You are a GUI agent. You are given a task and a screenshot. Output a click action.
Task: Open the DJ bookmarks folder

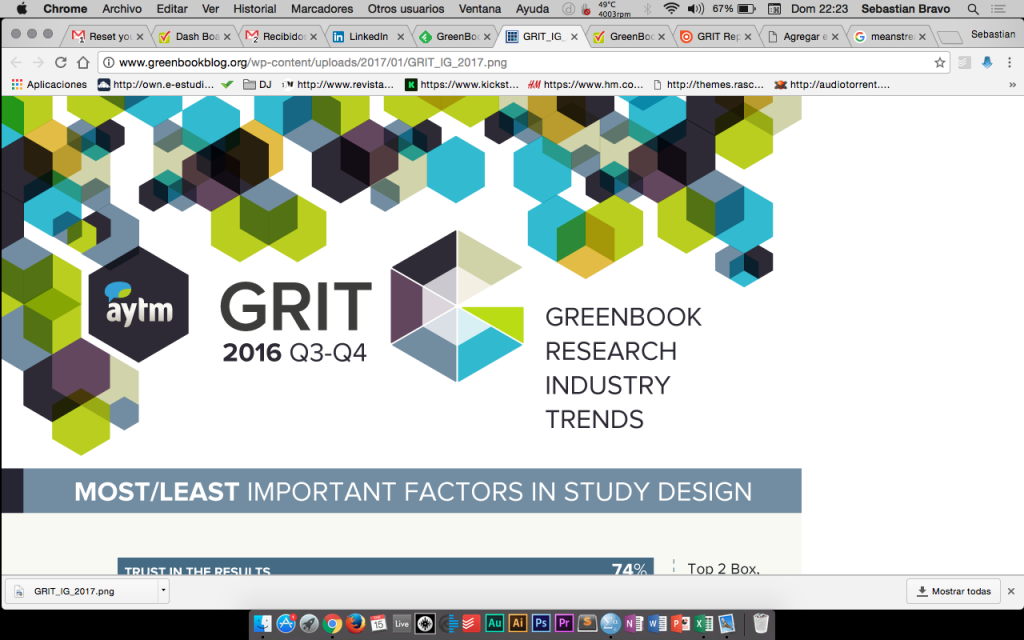(x=257, y=84)
